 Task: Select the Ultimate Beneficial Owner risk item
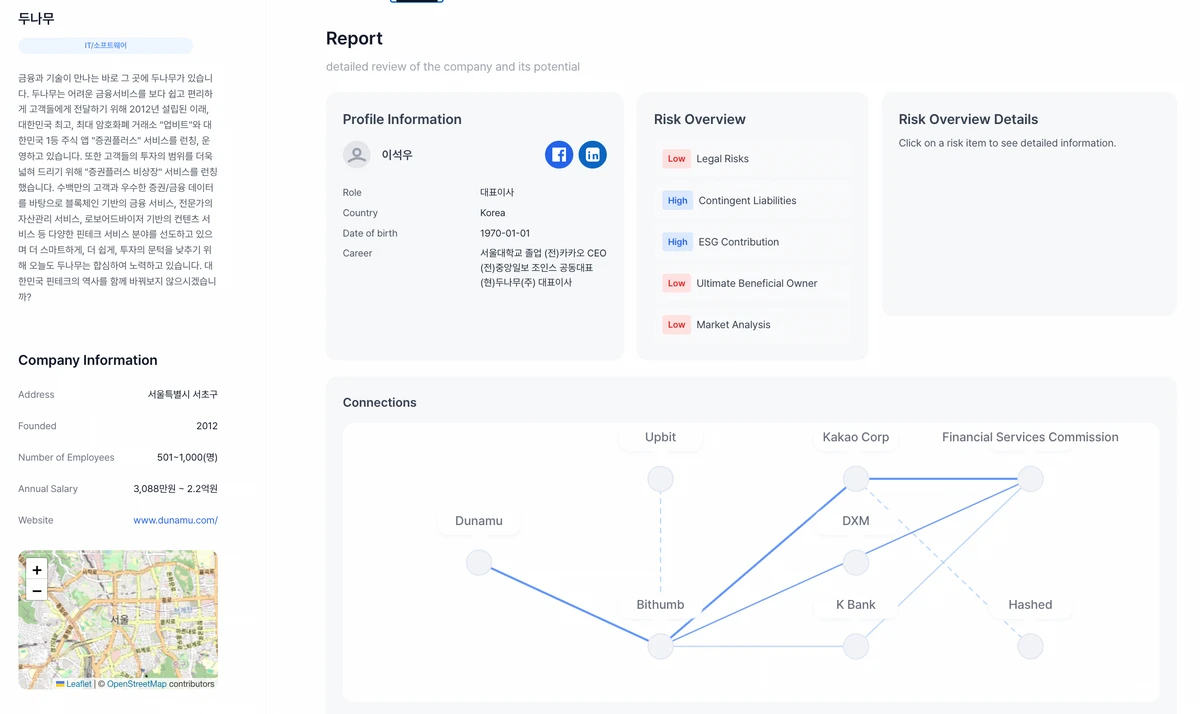pyautogui.click(x=752, y=283)
